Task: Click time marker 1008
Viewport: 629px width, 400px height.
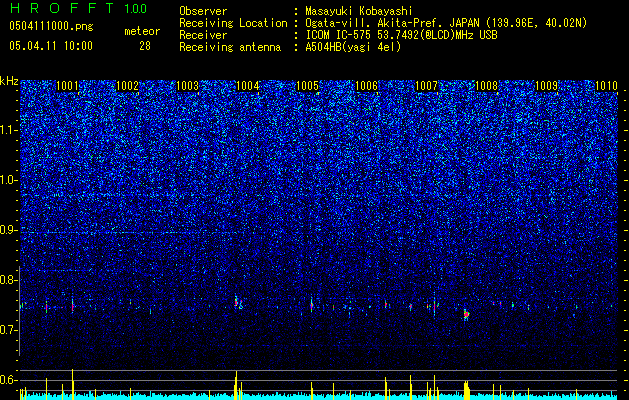Action: pos(486,86)
